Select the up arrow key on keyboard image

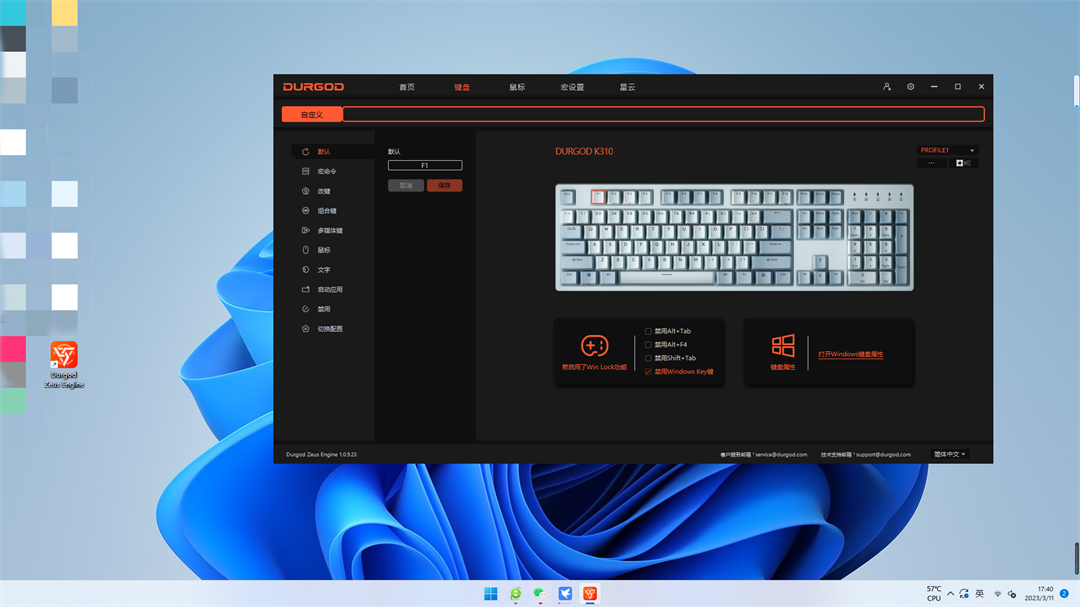pyautogui.click(x=820, y=261)
